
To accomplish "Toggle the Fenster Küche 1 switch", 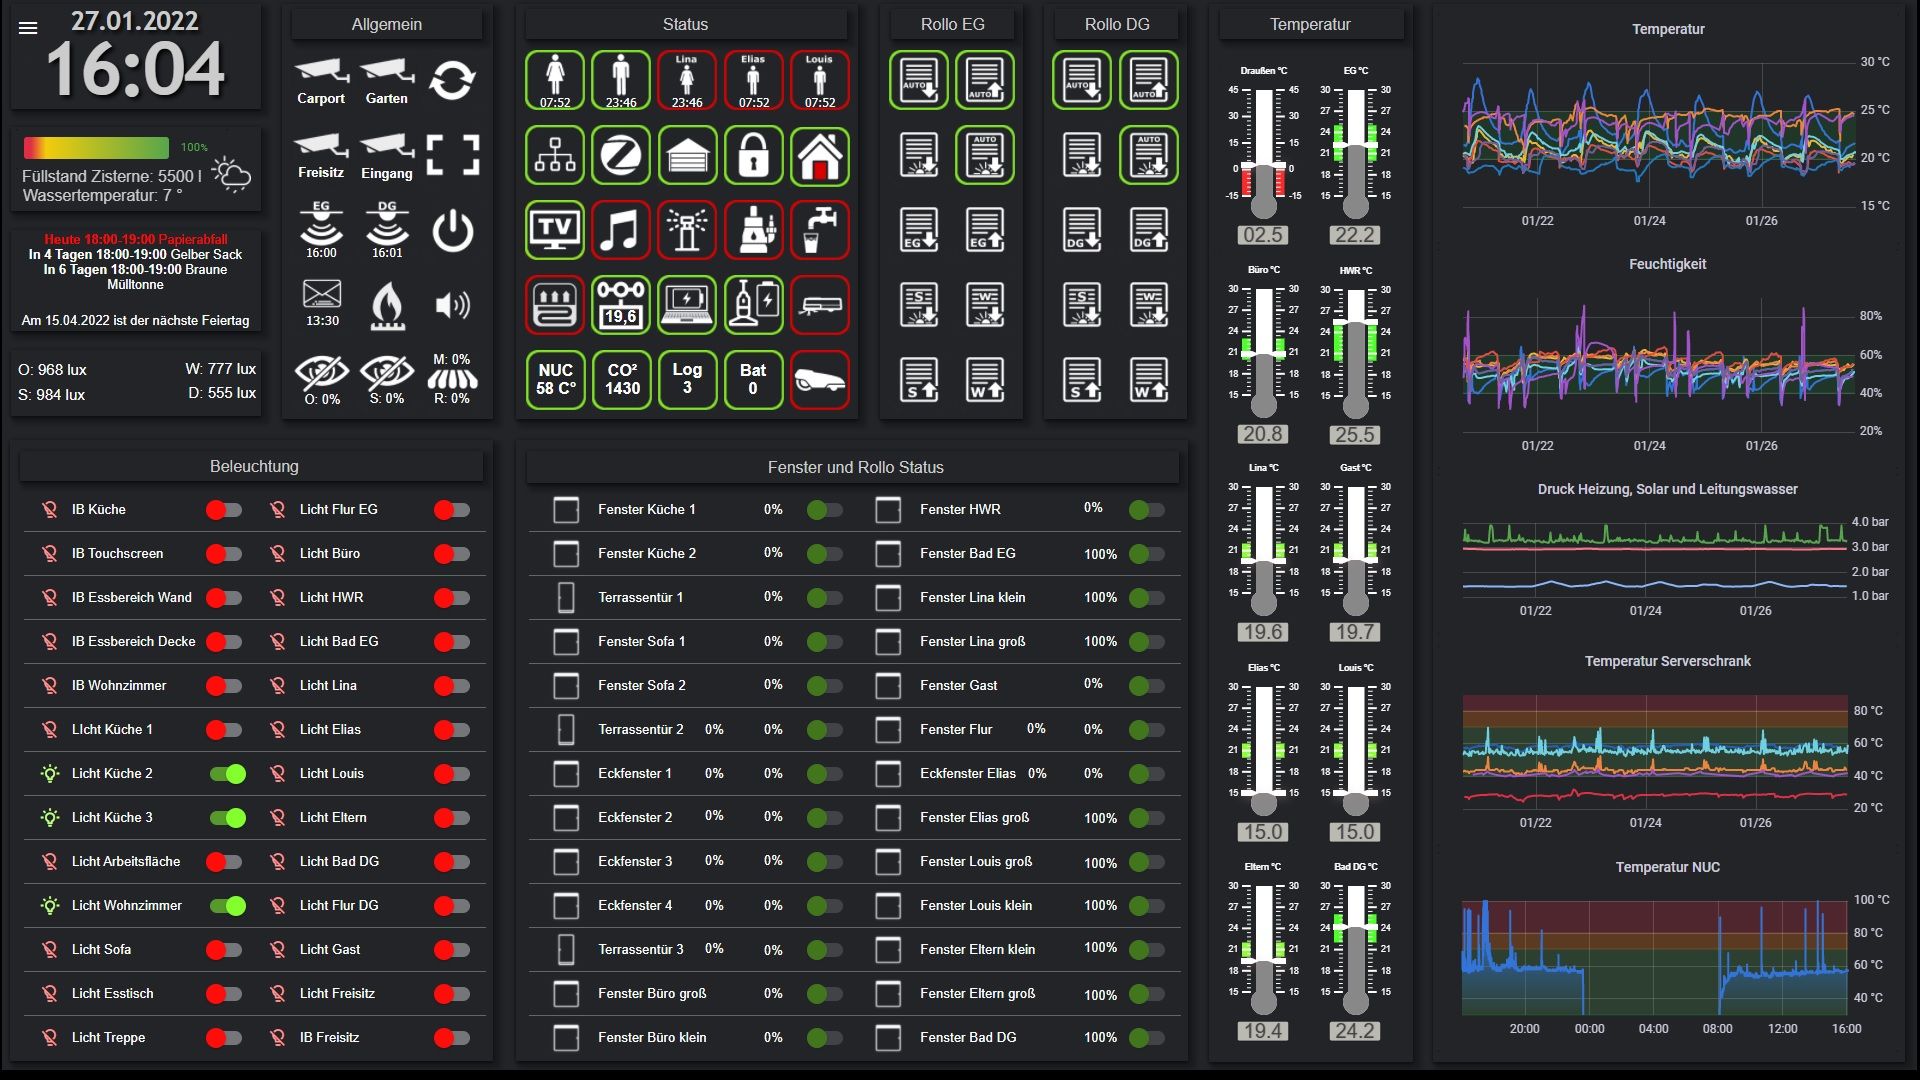I will (x=825, y=510).
